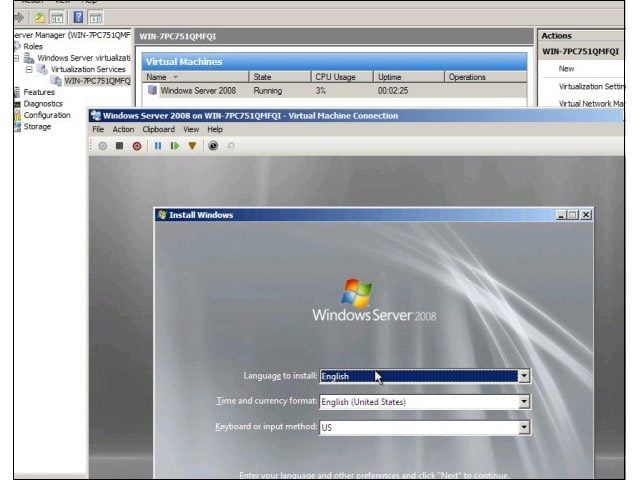This screenshot has width=640, height=480.
Task: Click the forward arrow in Server Manager toolbar
Action: click(x=19, y=17)
